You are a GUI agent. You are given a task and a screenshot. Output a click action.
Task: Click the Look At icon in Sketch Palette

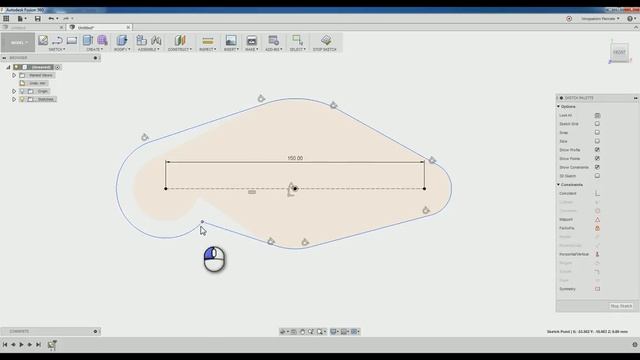click(x=597, y=116)
